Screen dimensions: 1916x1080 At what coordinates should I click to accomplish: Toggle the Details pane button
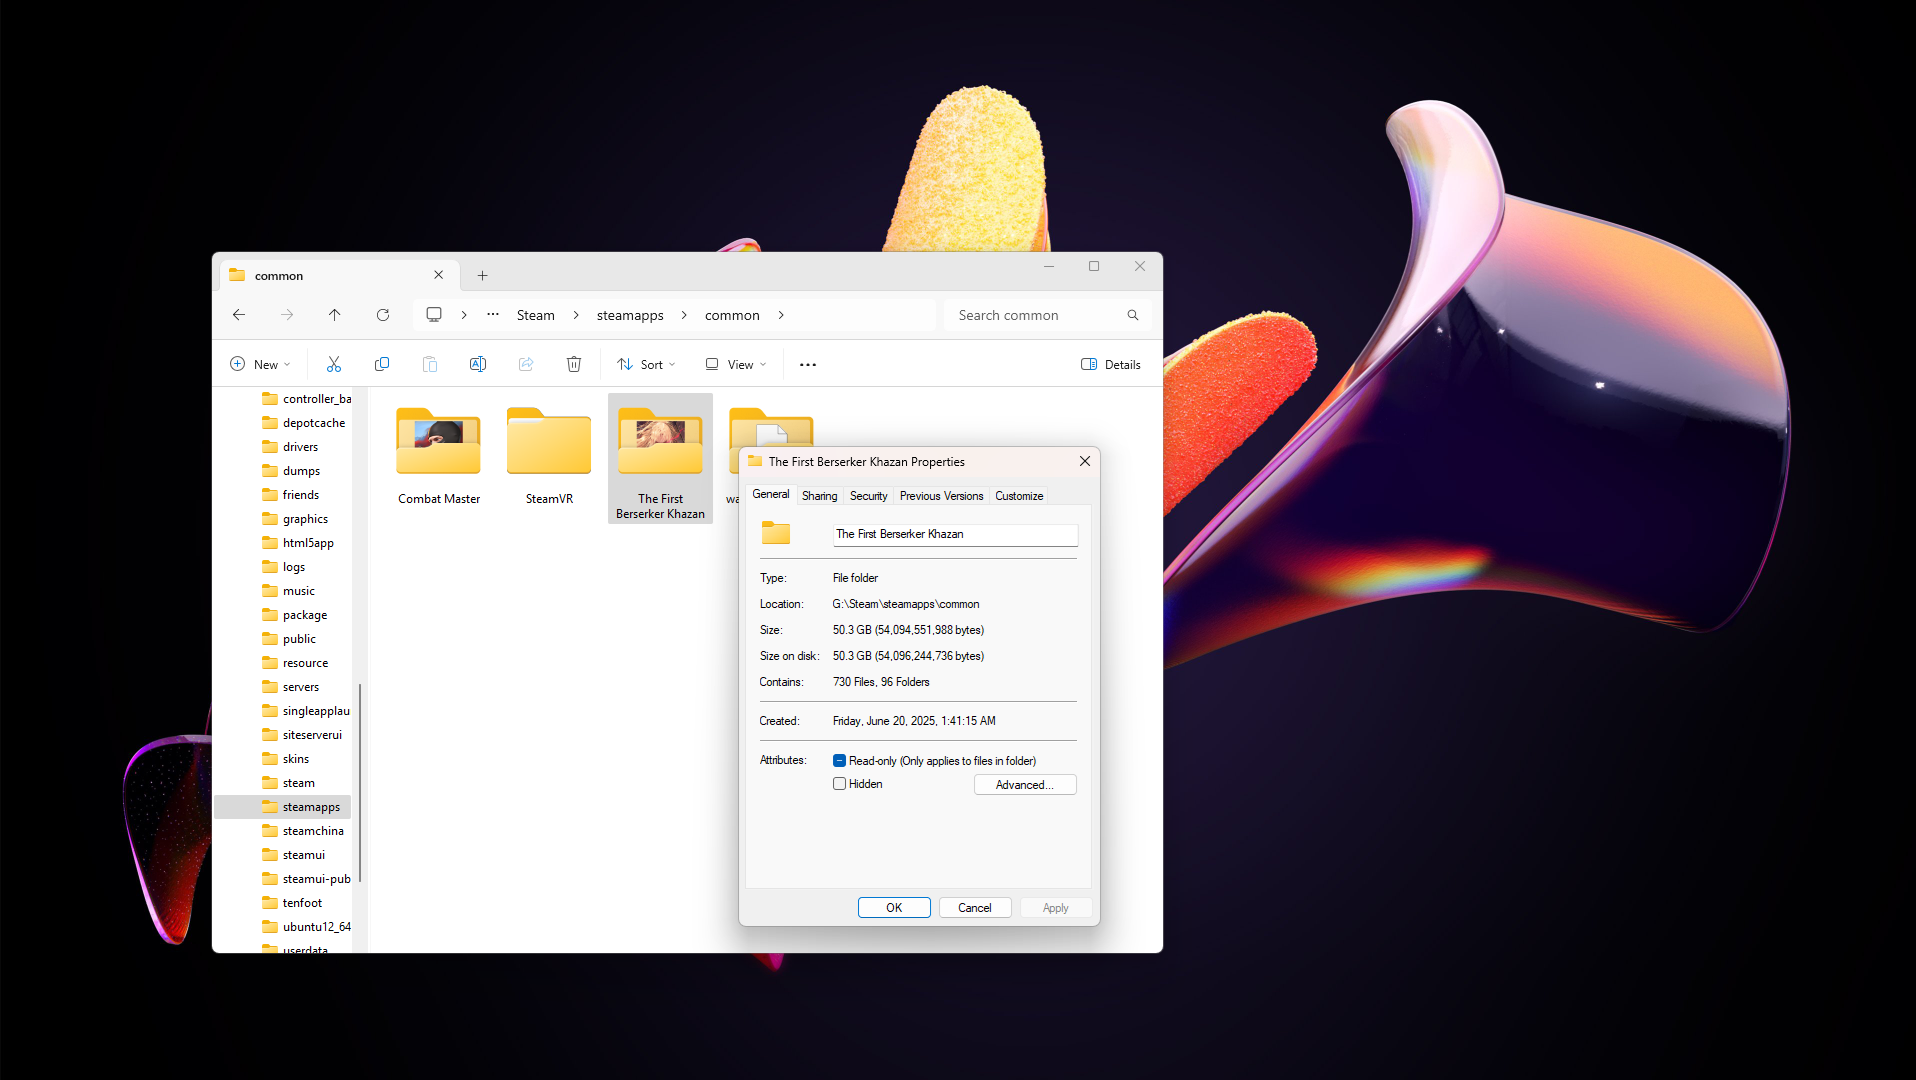click(x=1111, y=365)
